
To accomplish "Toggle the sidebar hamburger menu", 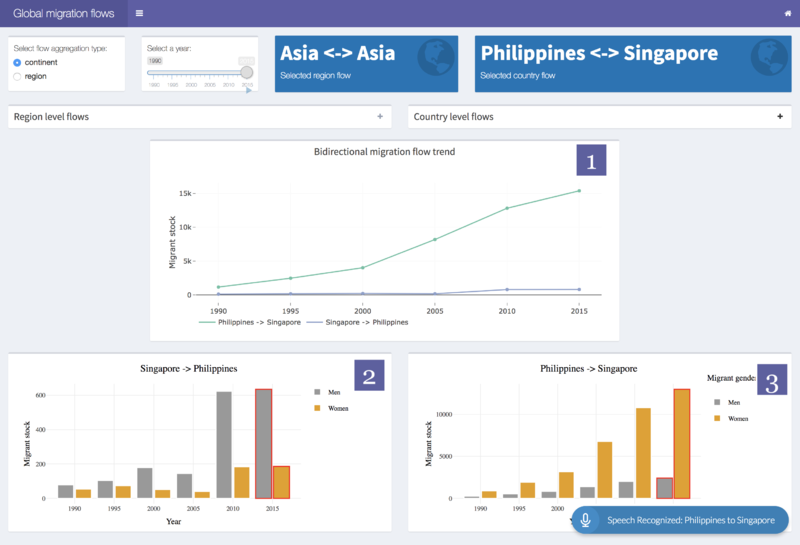I will point(139,13).
